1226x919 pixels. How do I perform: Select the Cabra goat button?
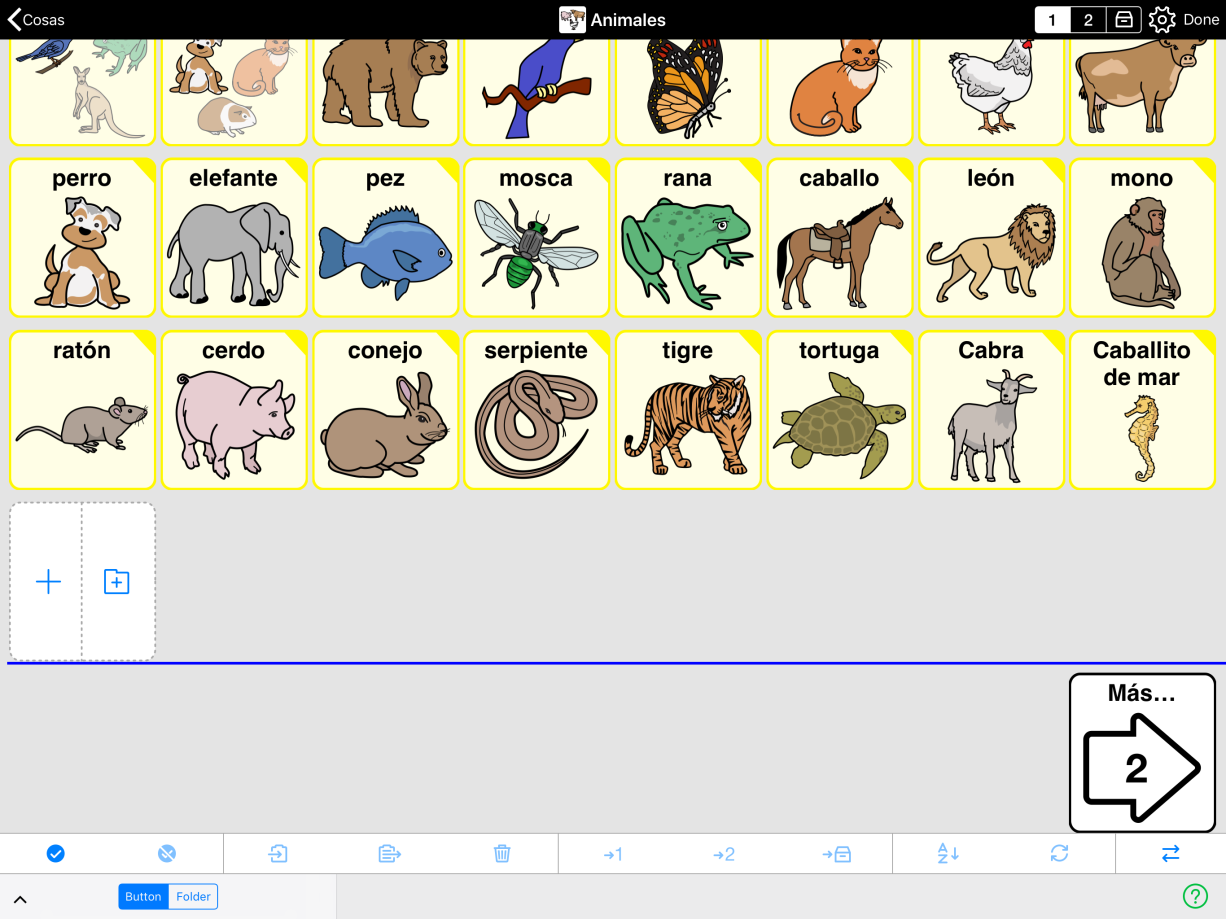[x=991, y=410]
